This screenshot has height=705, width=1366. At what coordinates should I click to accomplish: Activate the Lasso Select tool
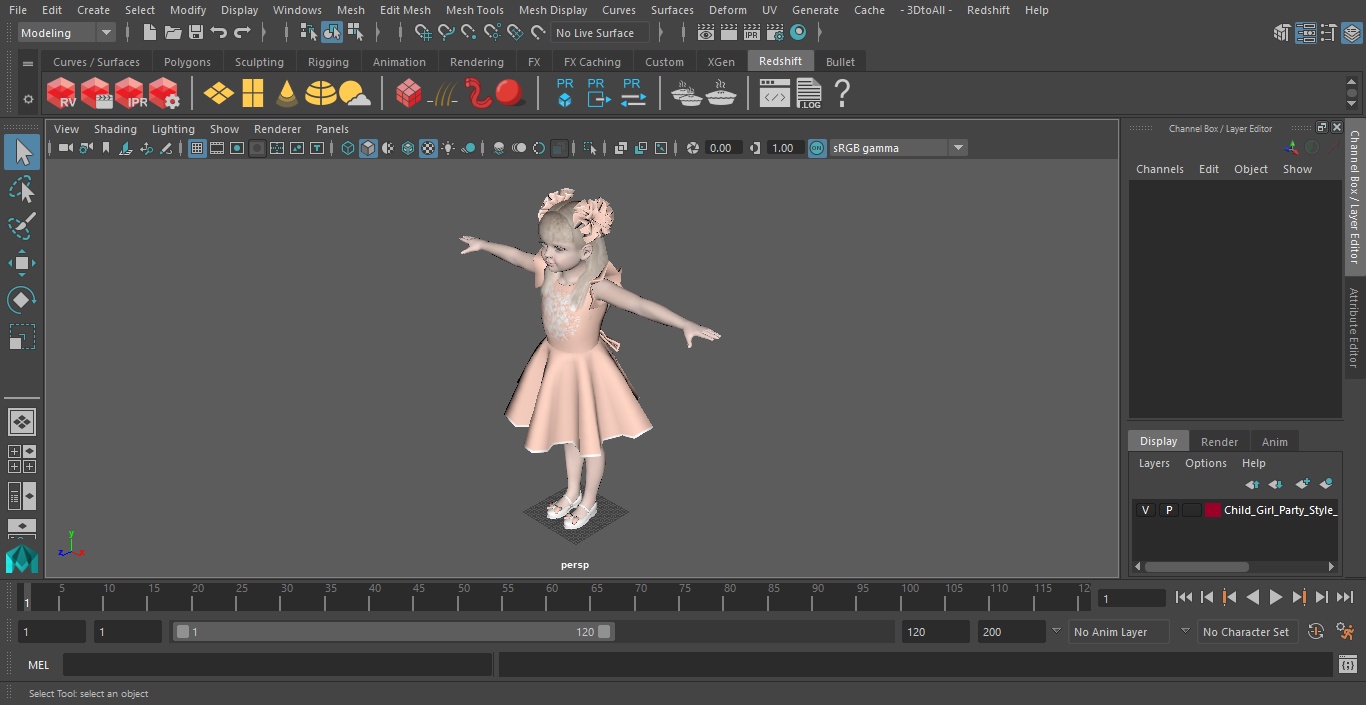[21, 190]
